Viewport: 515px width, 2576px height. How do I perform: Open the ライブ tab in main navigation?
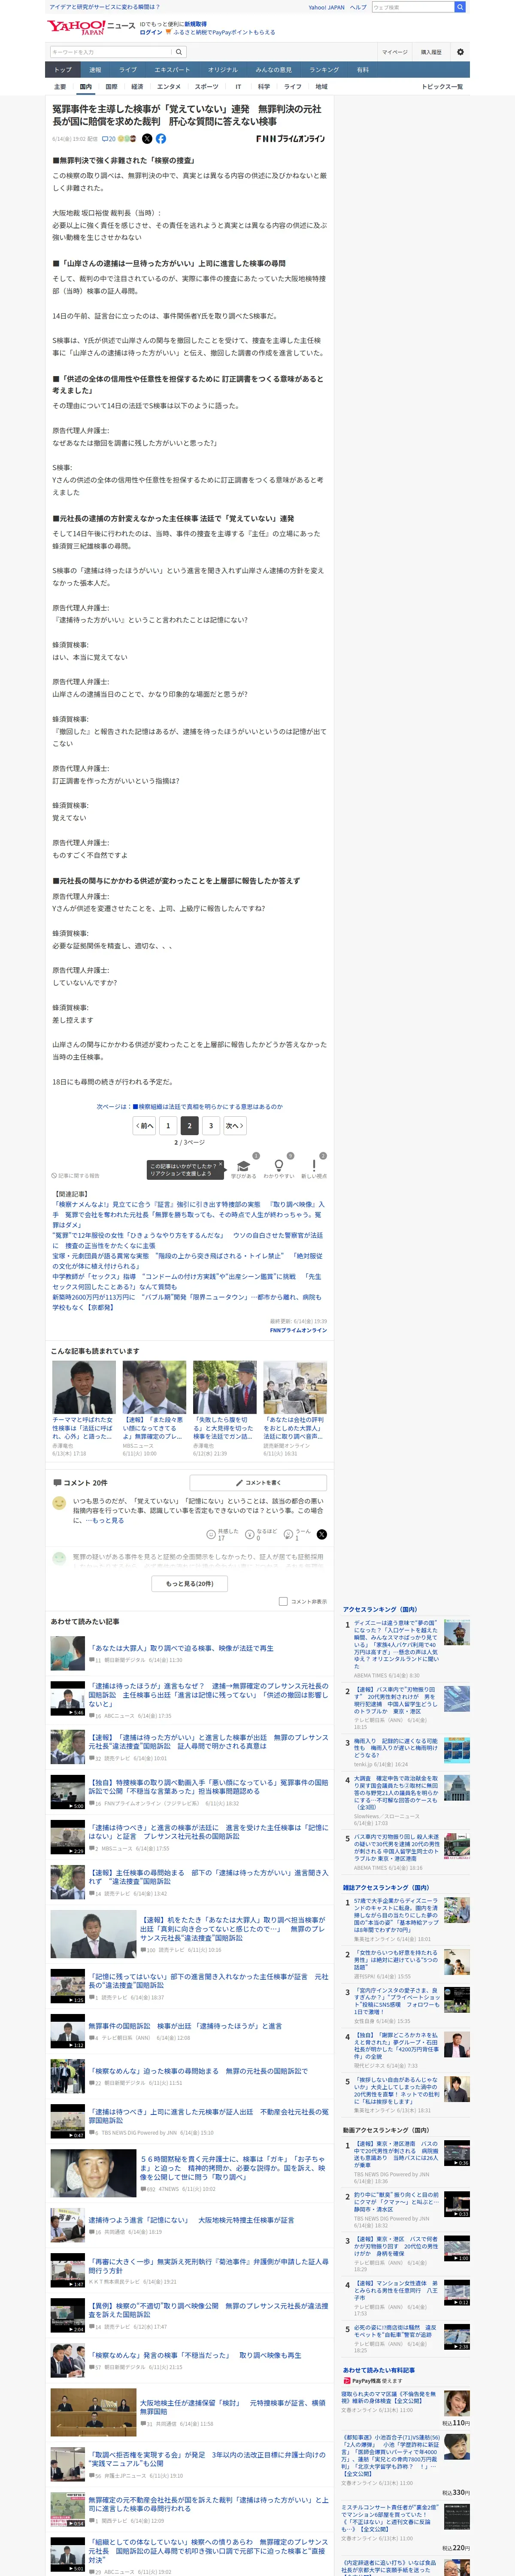pyautogui.click(x=128, y=70)
